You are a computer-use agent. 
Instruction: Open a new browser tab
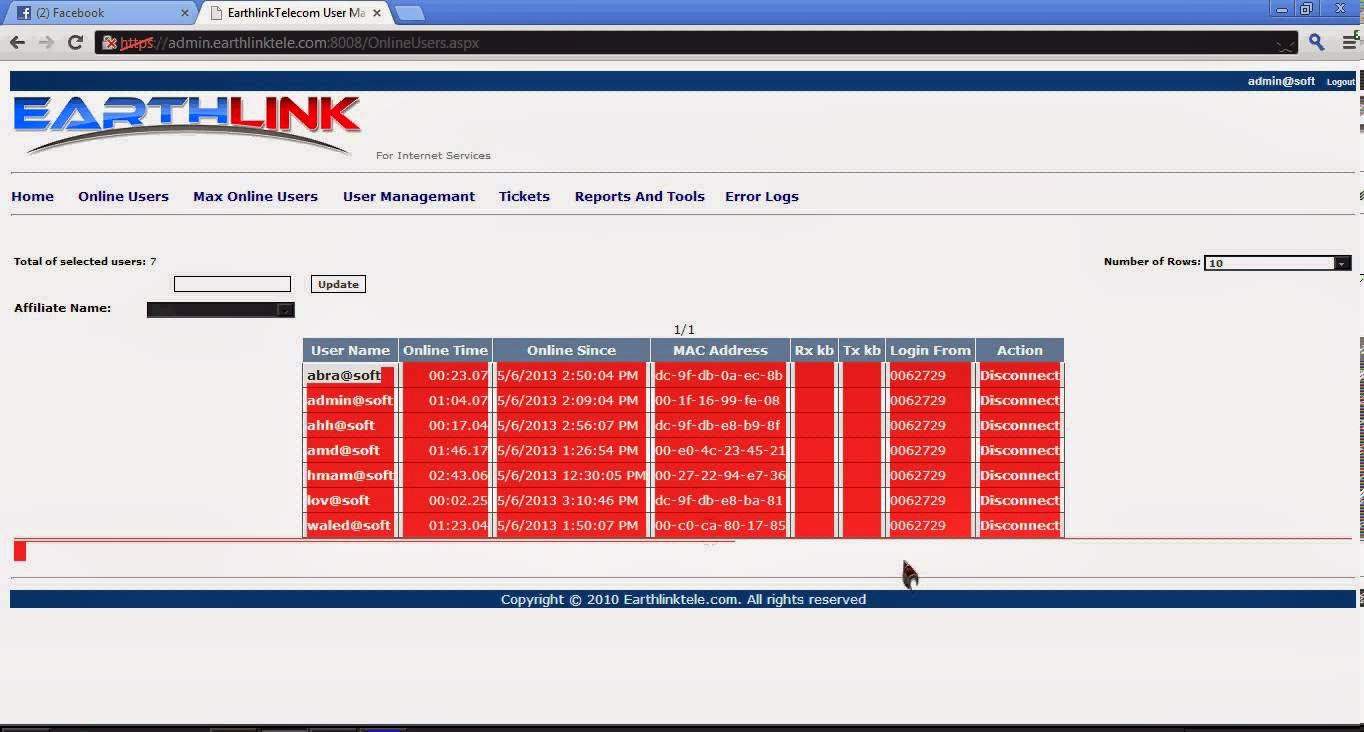point(407,14)
